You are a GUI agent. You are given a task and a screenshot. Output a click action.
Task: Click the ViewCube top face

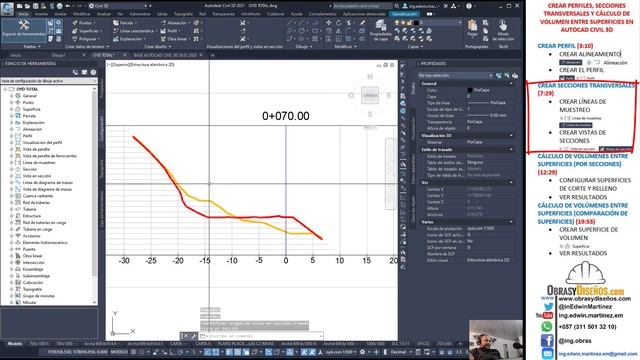[370, 96]
